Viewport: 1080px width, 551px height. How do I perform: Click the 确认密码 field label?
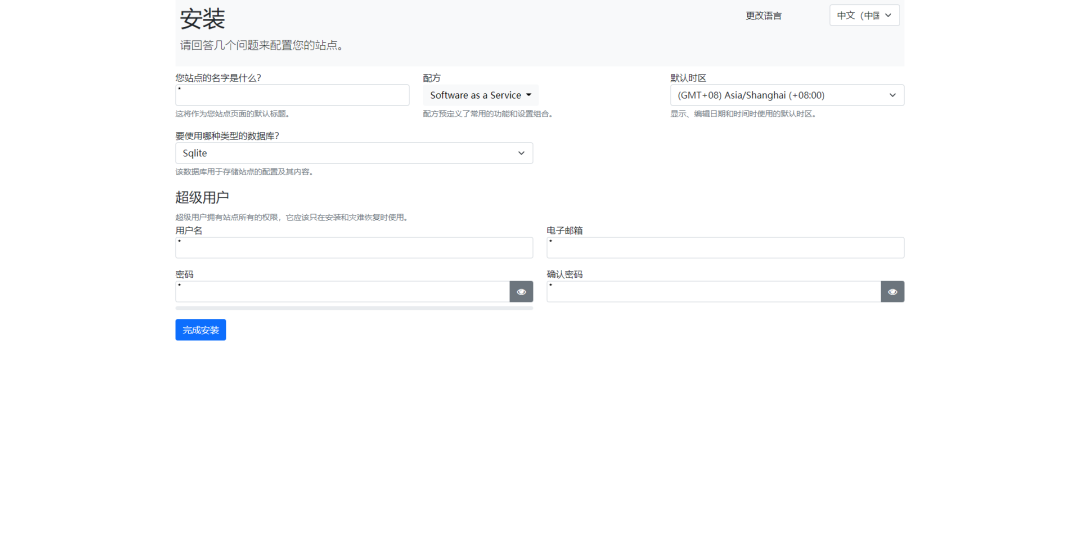pyautogui.click(x=564, y=275)
